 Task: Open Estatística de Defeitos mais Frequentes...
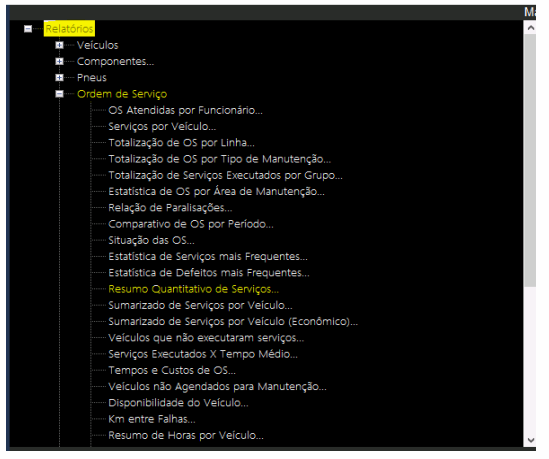coord(209,273)
